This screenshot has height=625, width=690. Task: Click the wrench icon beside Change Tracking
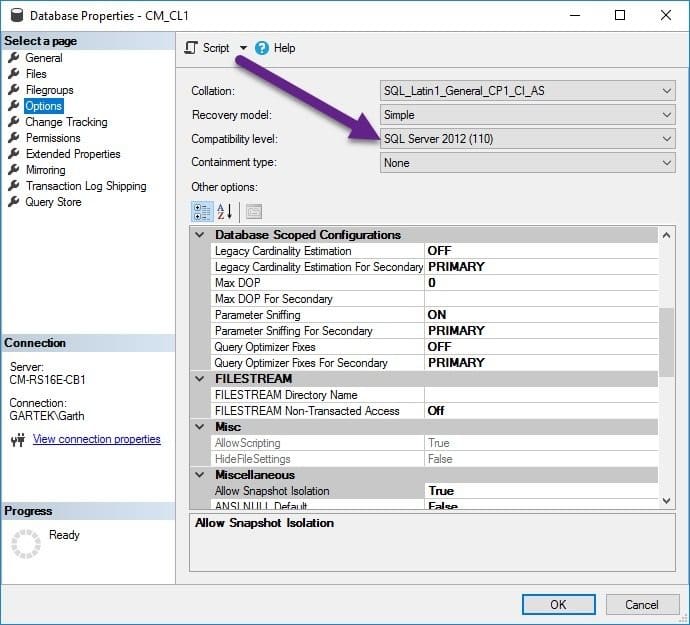(x=14, y=121)
